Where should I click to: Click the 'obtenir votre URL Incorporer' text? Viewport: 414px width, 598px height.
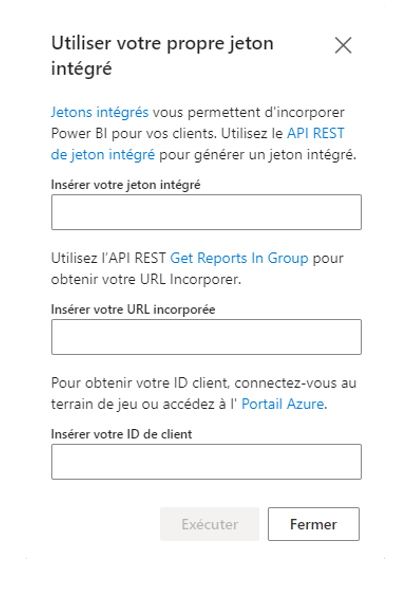coord(146,279)
